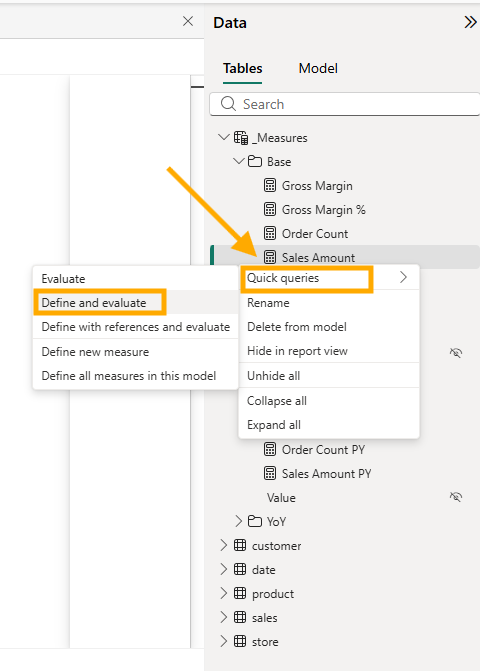The height and width of the screenshot is (671, 480).
Task: Select the Gross Margin % measure name
Action: click(323, 210)
